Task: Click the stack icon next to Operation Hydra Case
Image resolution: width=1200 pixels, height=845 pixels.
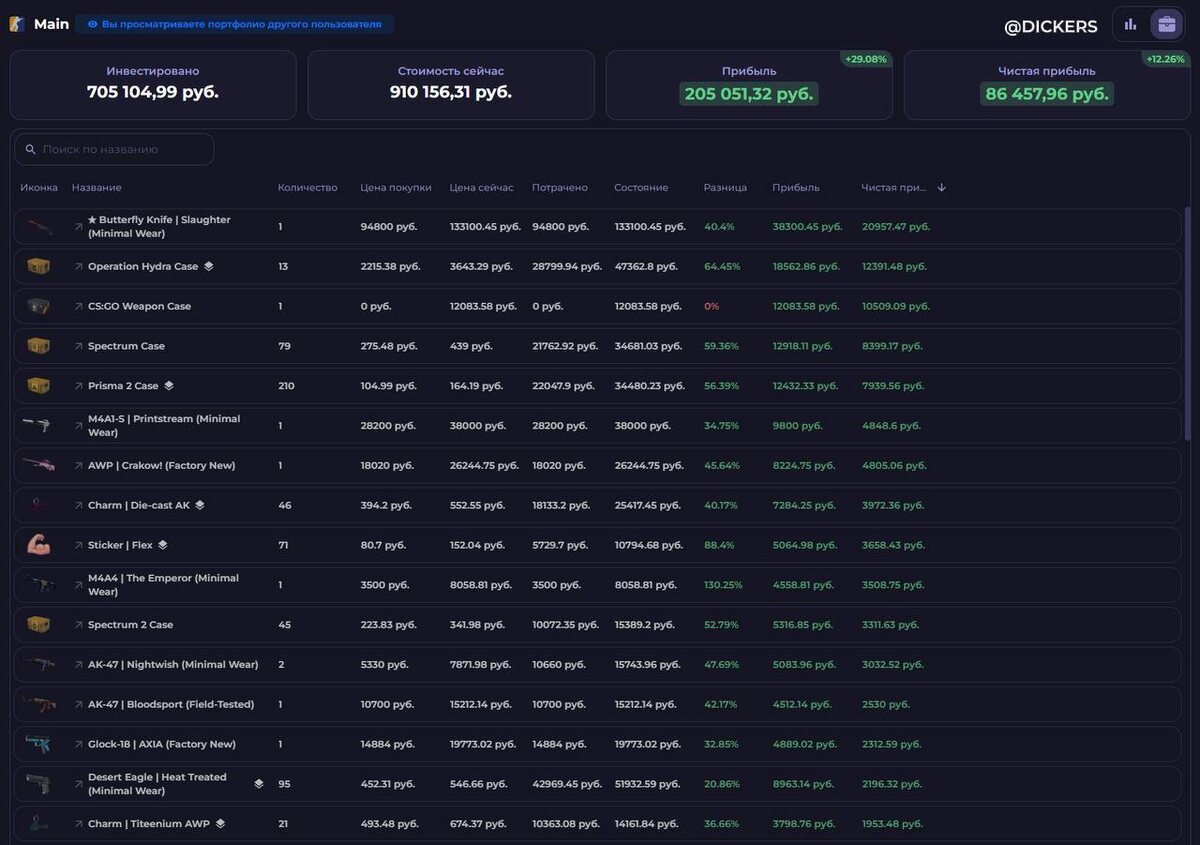Action: (209, 266)
